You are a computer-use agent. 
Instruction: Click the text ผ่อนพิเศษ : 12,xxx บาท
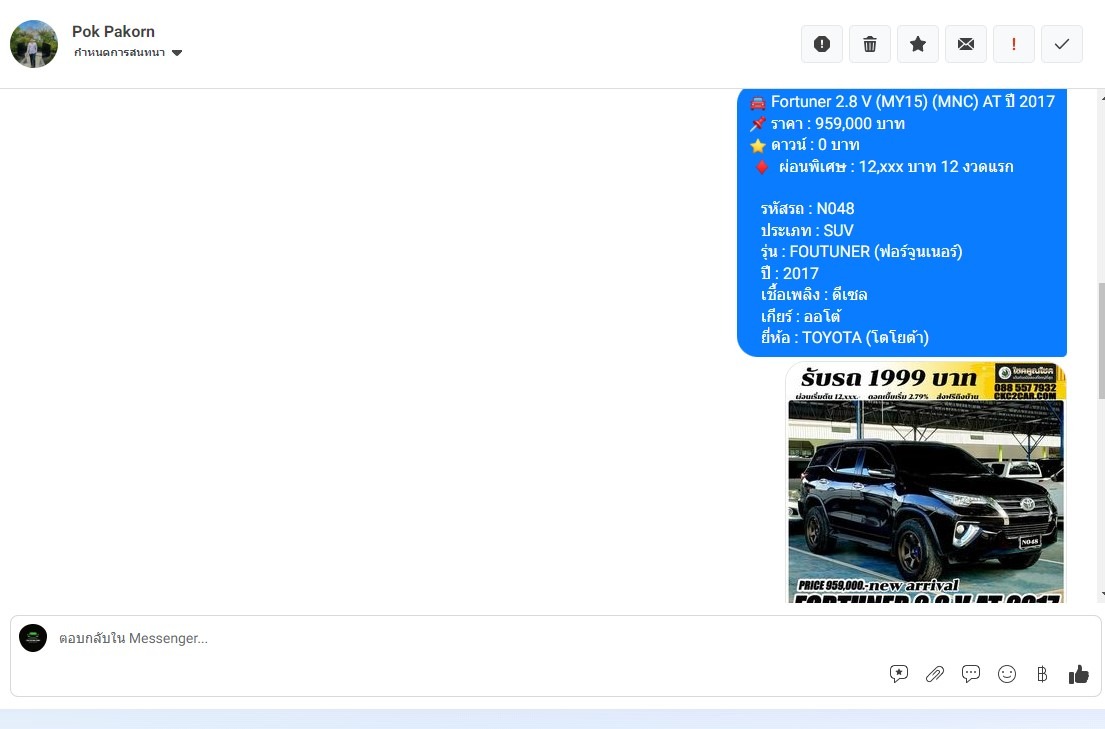point(857,166)
